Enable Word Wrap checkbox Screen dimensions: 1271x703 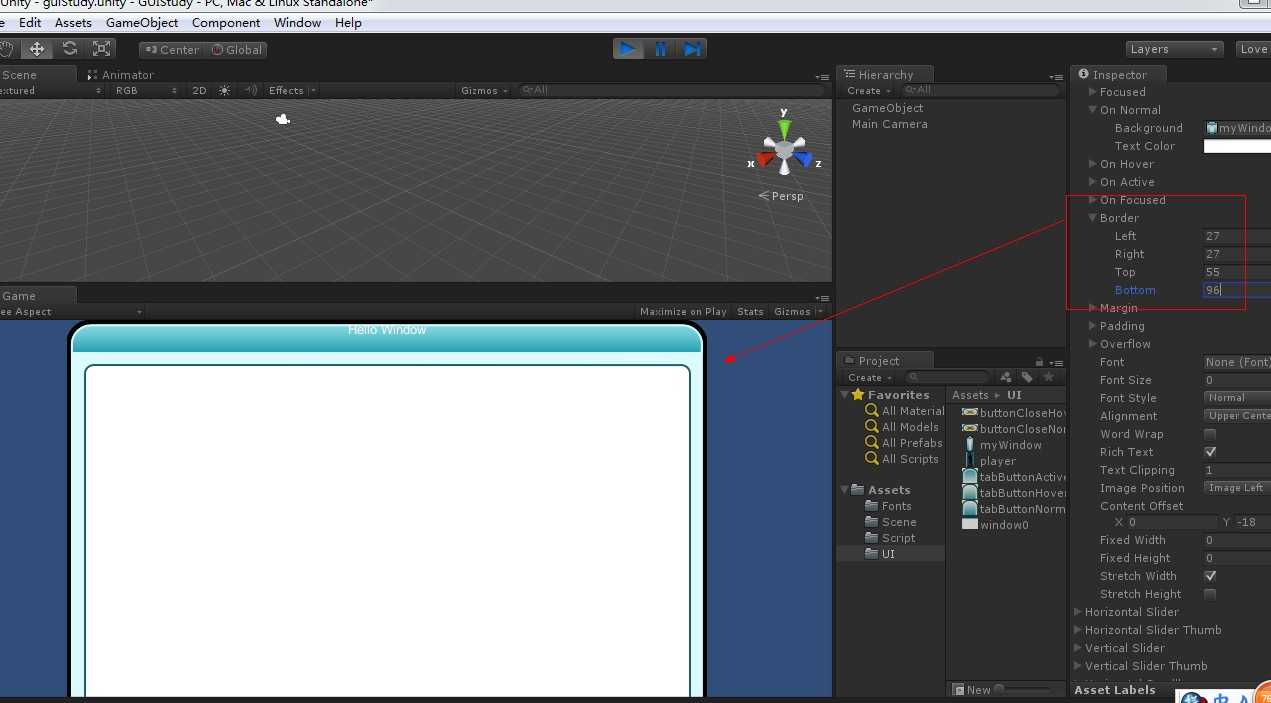[x=1210, y=434]
